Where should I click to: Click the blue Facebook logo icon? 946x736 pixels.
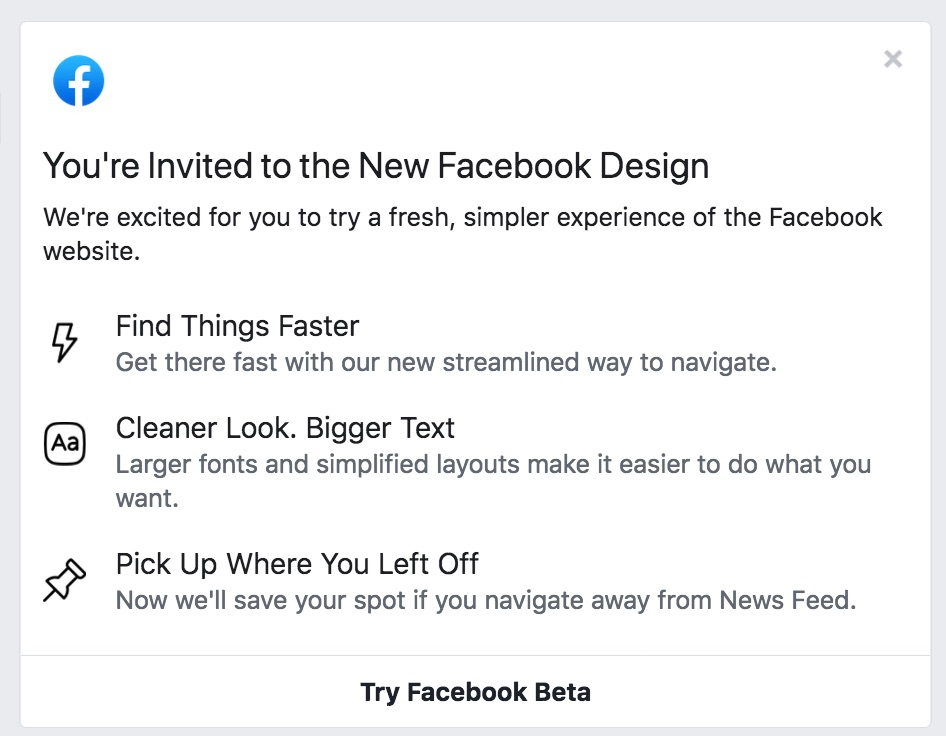point(79,81)
